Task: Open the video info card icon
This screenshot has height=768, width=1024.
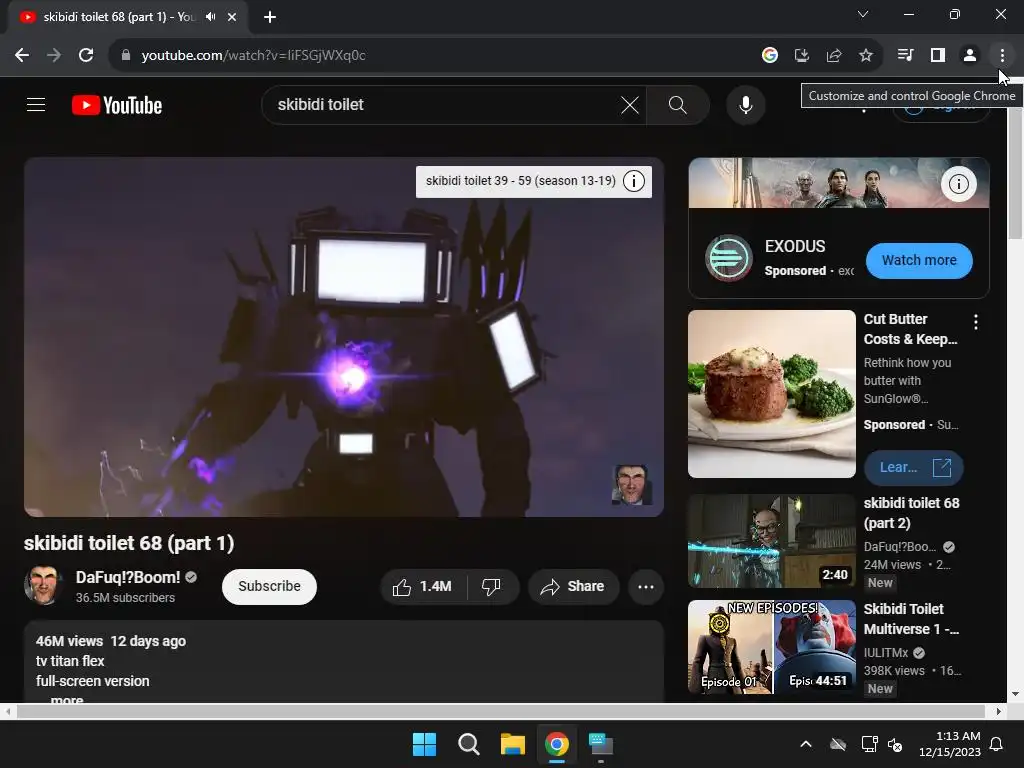Action: [x=633, y=181]
